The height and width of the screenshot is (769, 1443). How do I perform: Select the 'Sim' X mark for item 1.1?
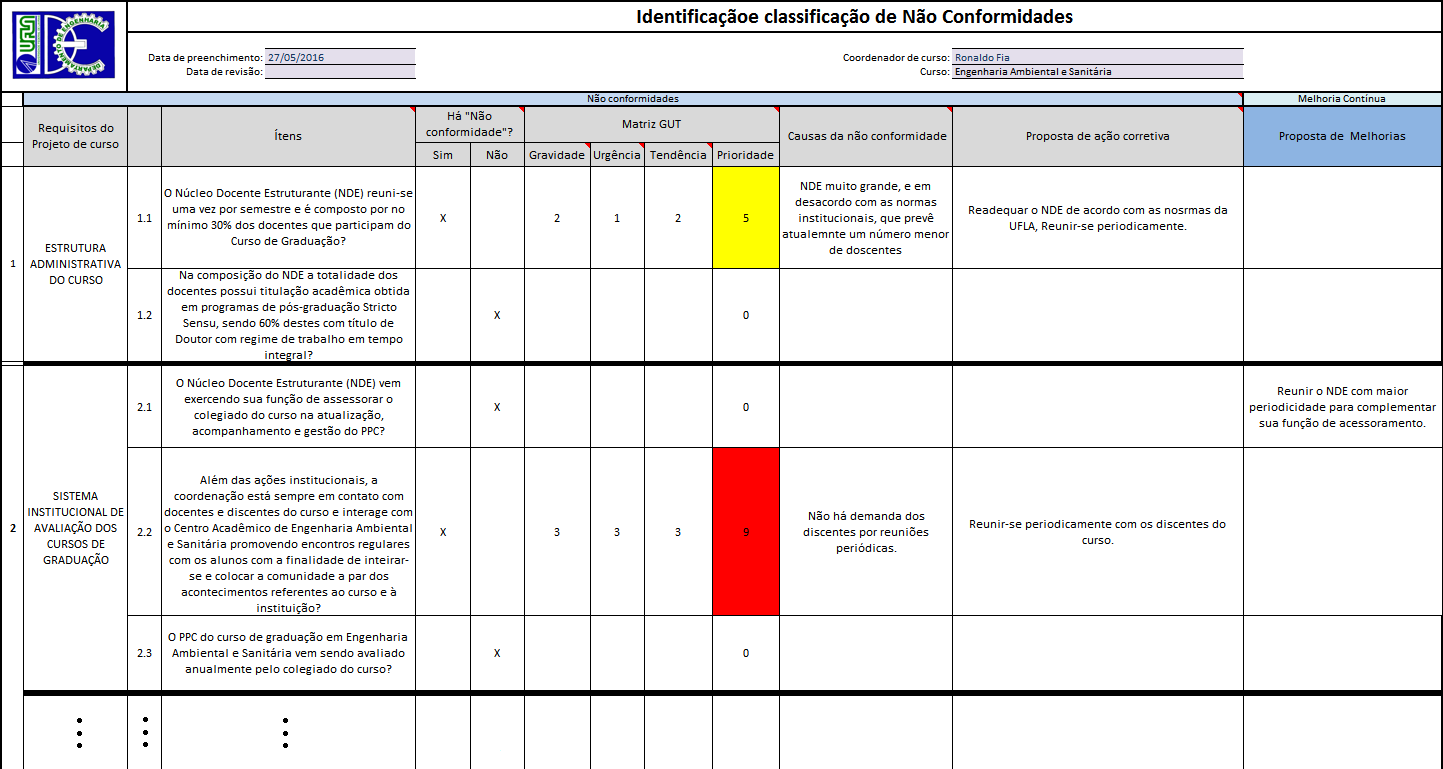tap(443, 218)
